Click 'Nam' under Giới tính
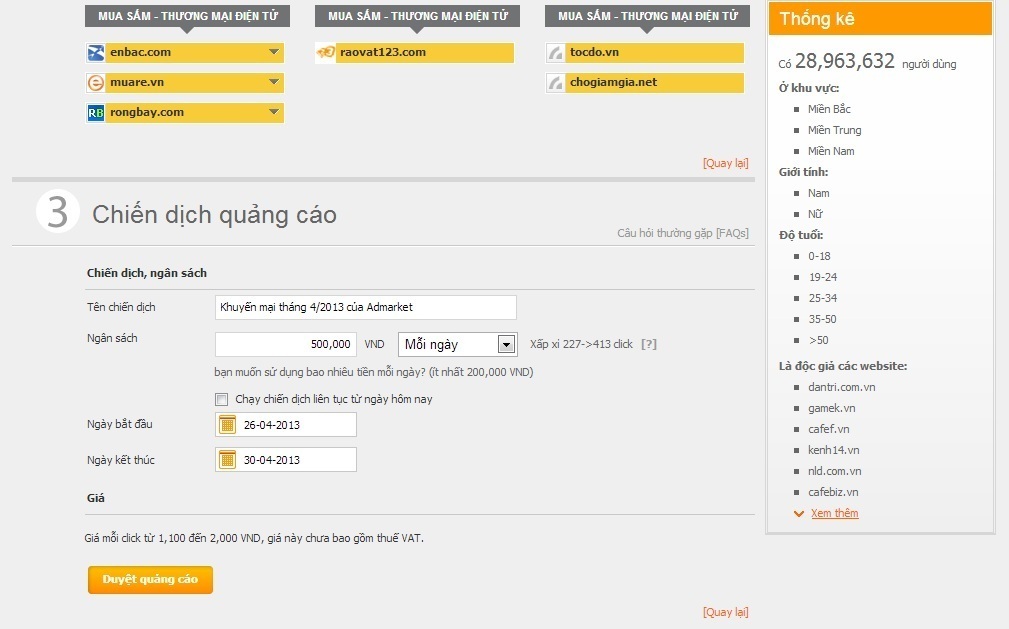 [x=819, y=193]
